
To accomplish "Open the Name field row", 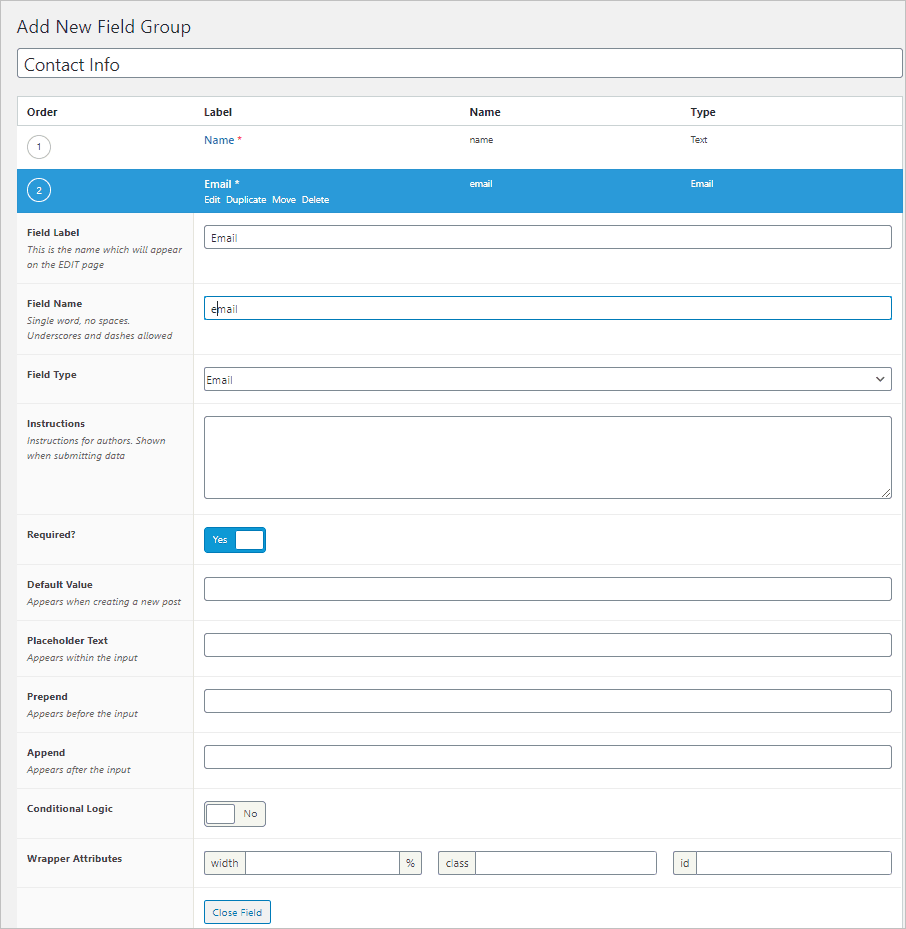I will [x=219, y=140].
